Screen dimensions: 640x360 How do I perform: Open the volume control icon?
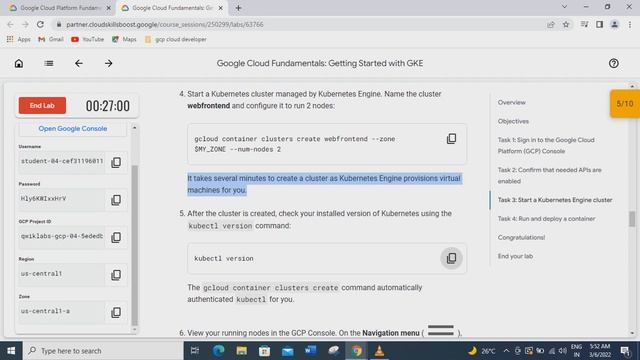[562, 351]
